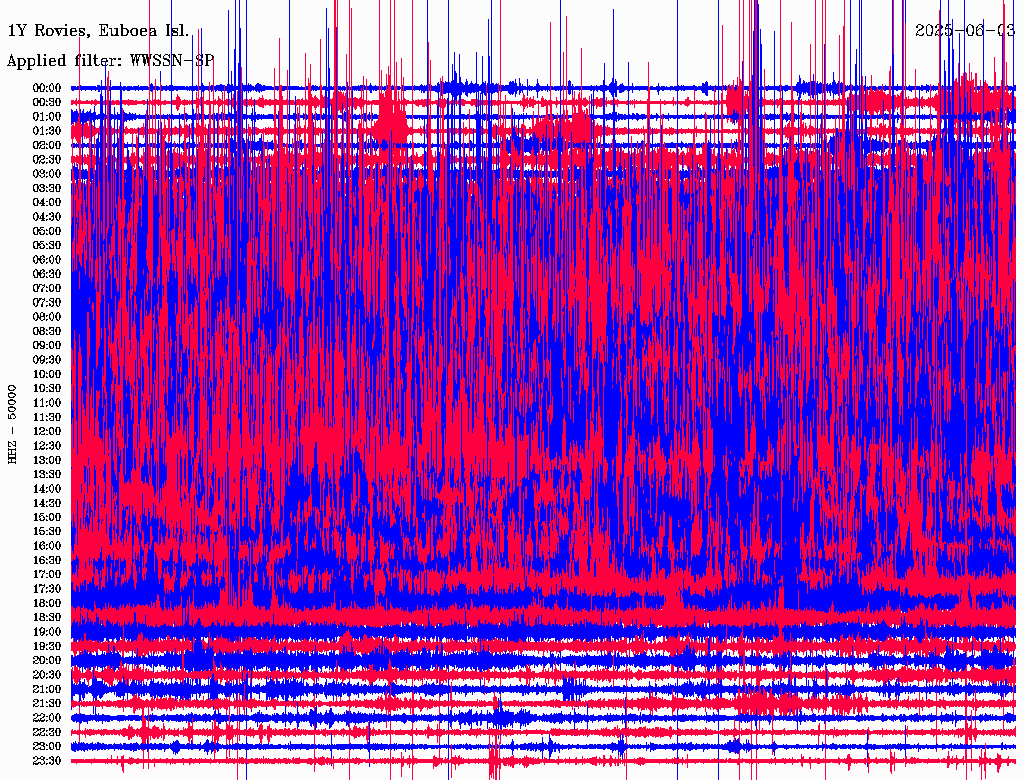Select the 20:00 time label

click(47, 660)
